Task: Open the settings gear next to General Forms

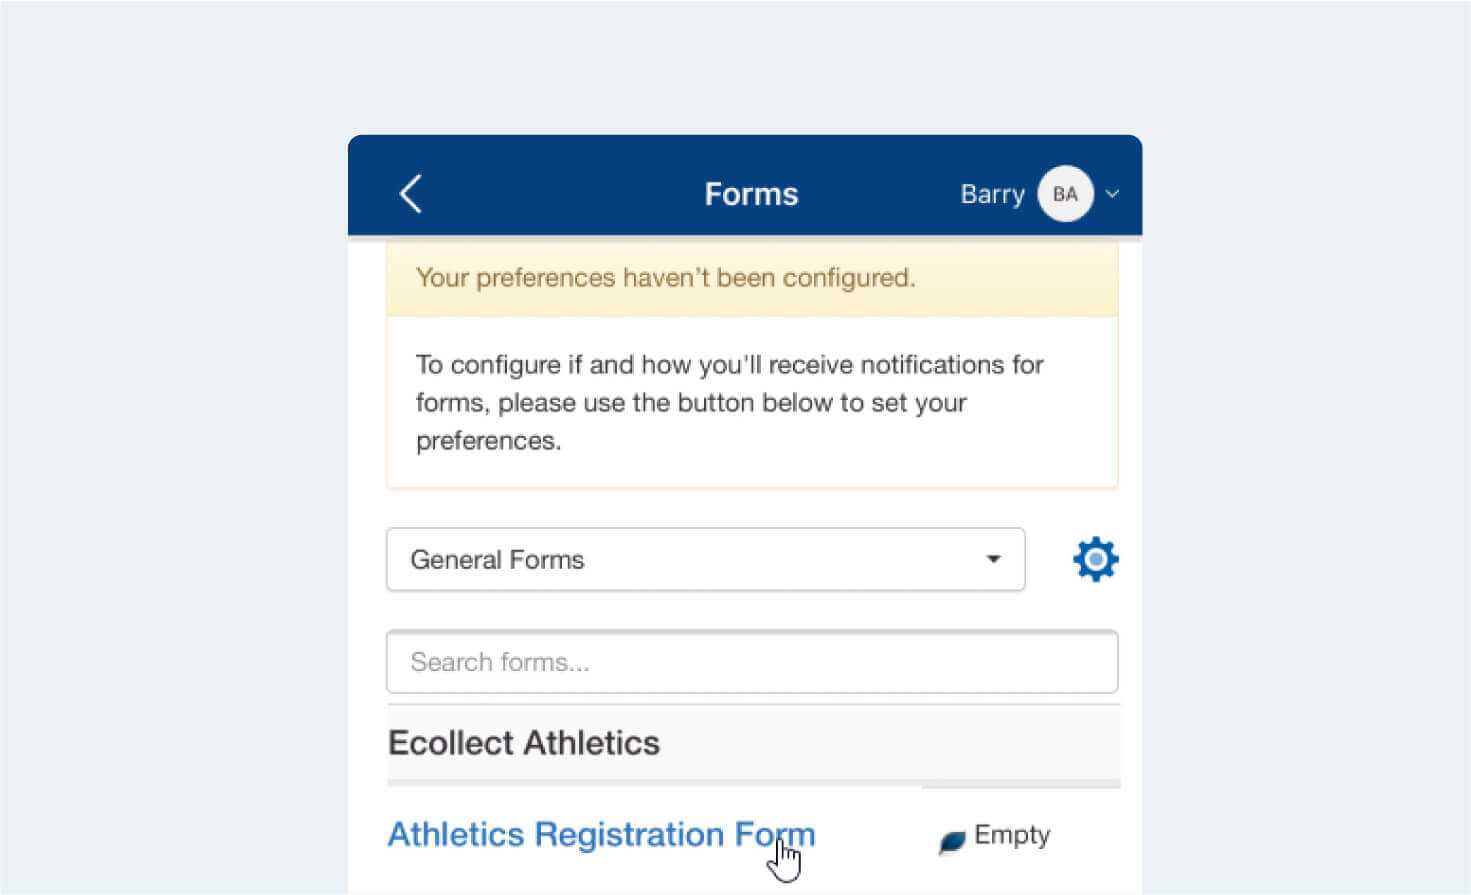Action: [1095, 559]
